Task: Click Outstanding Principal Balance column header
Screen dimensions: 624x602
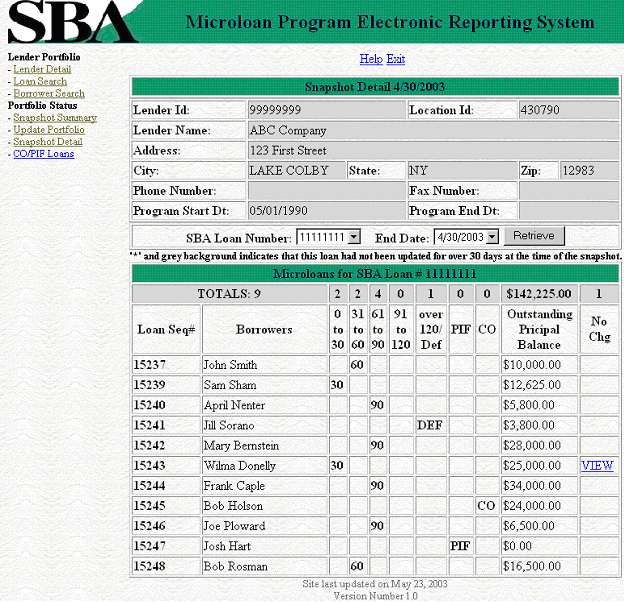Action: (539, 329)
